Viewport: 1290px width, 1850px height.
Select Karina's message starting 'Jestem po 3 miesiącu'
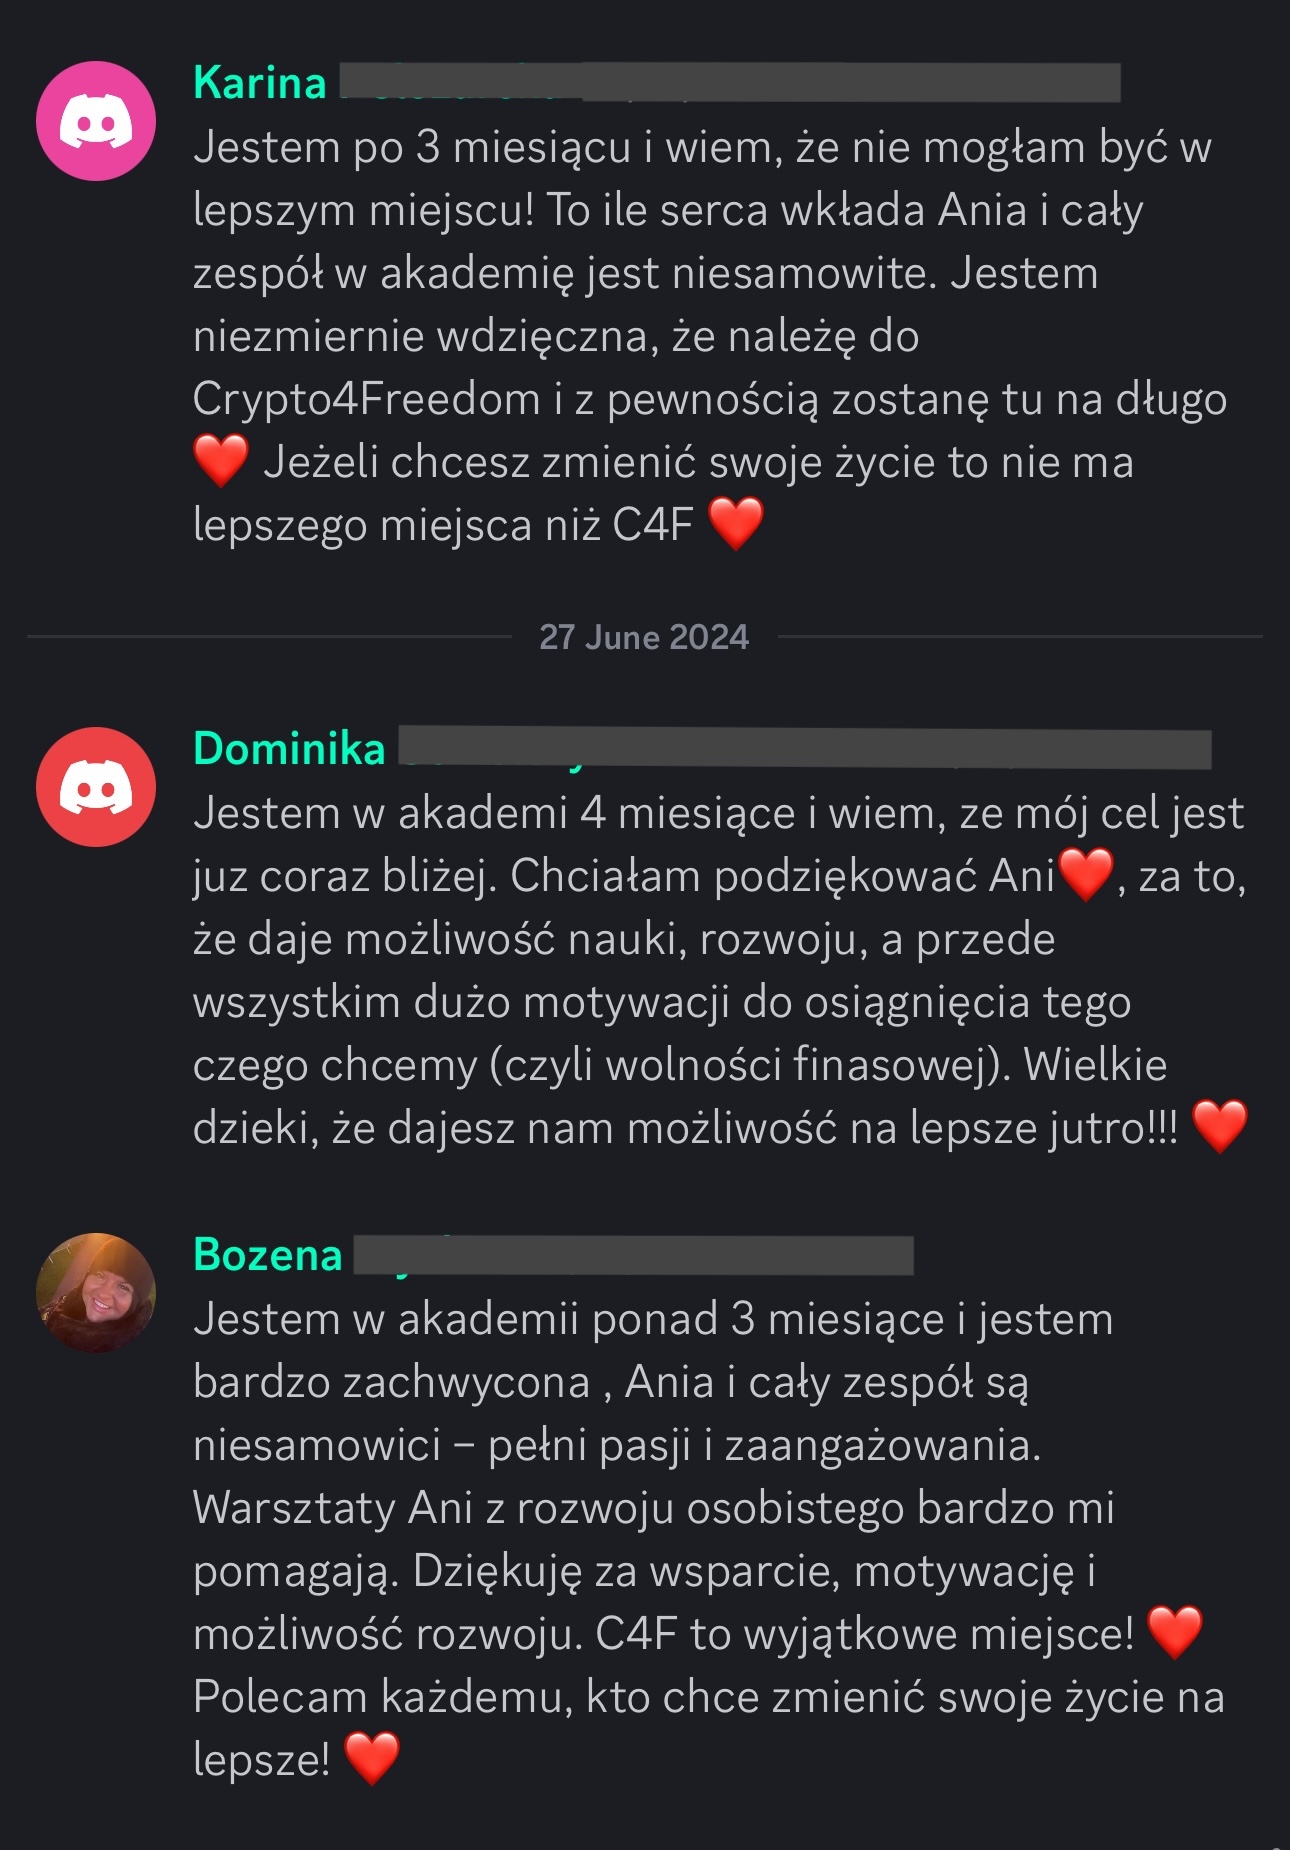(710, 336)
